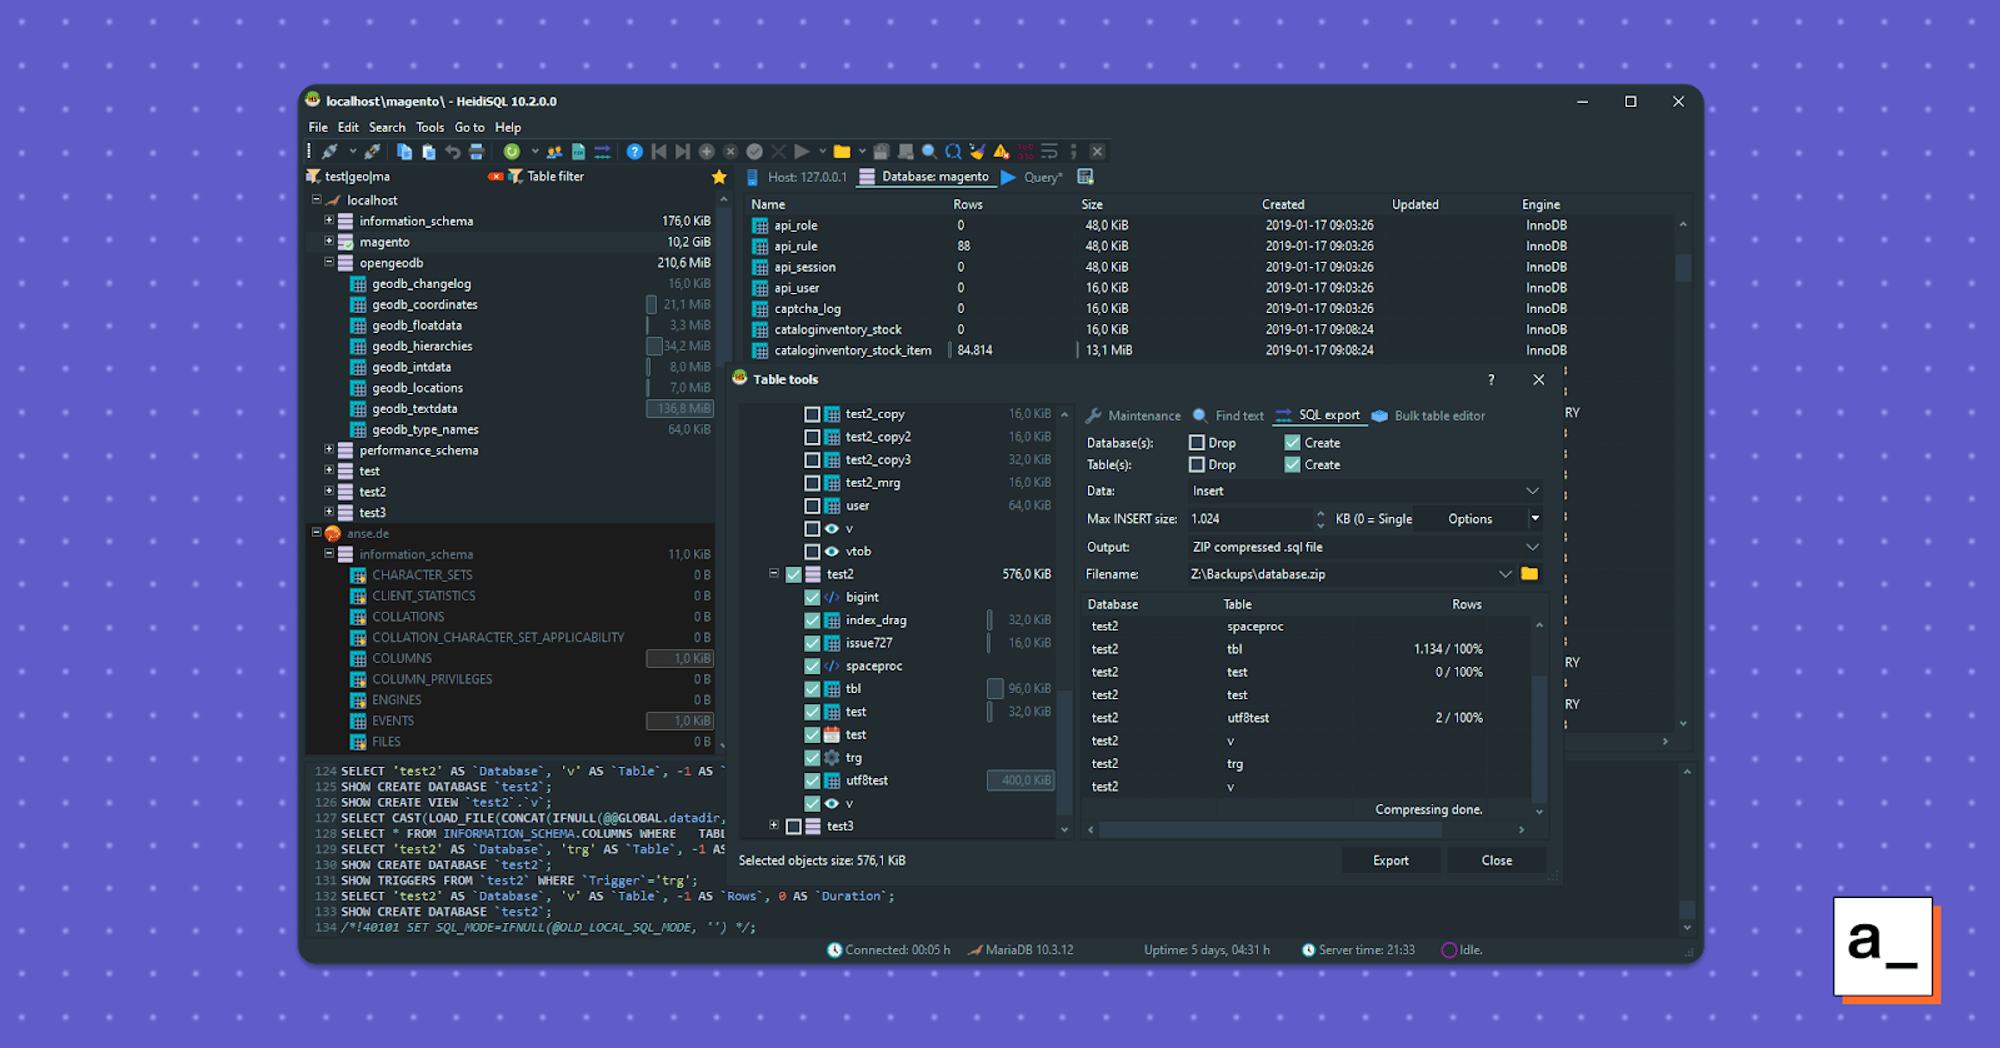Open the Data mode dropdown showing Insert
This screenshot has width=2000, height=1048.
[1530, 491]
